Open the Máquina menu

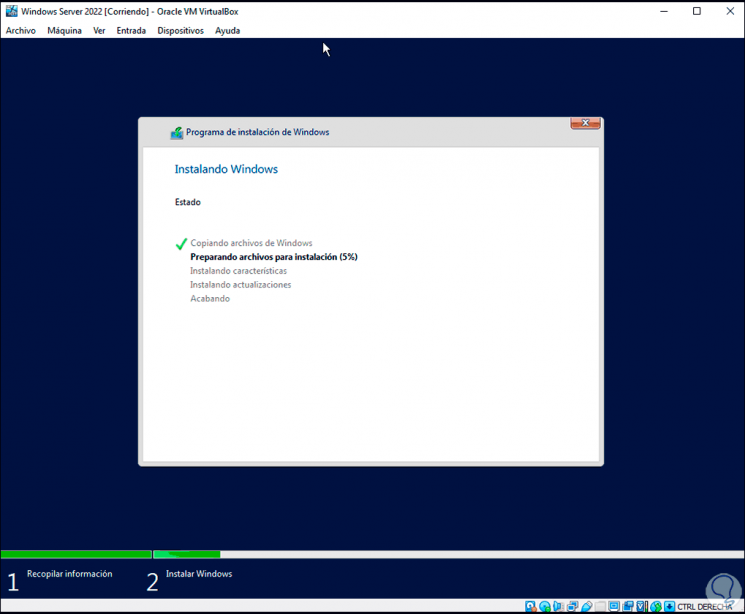click(x=64, y=30)
